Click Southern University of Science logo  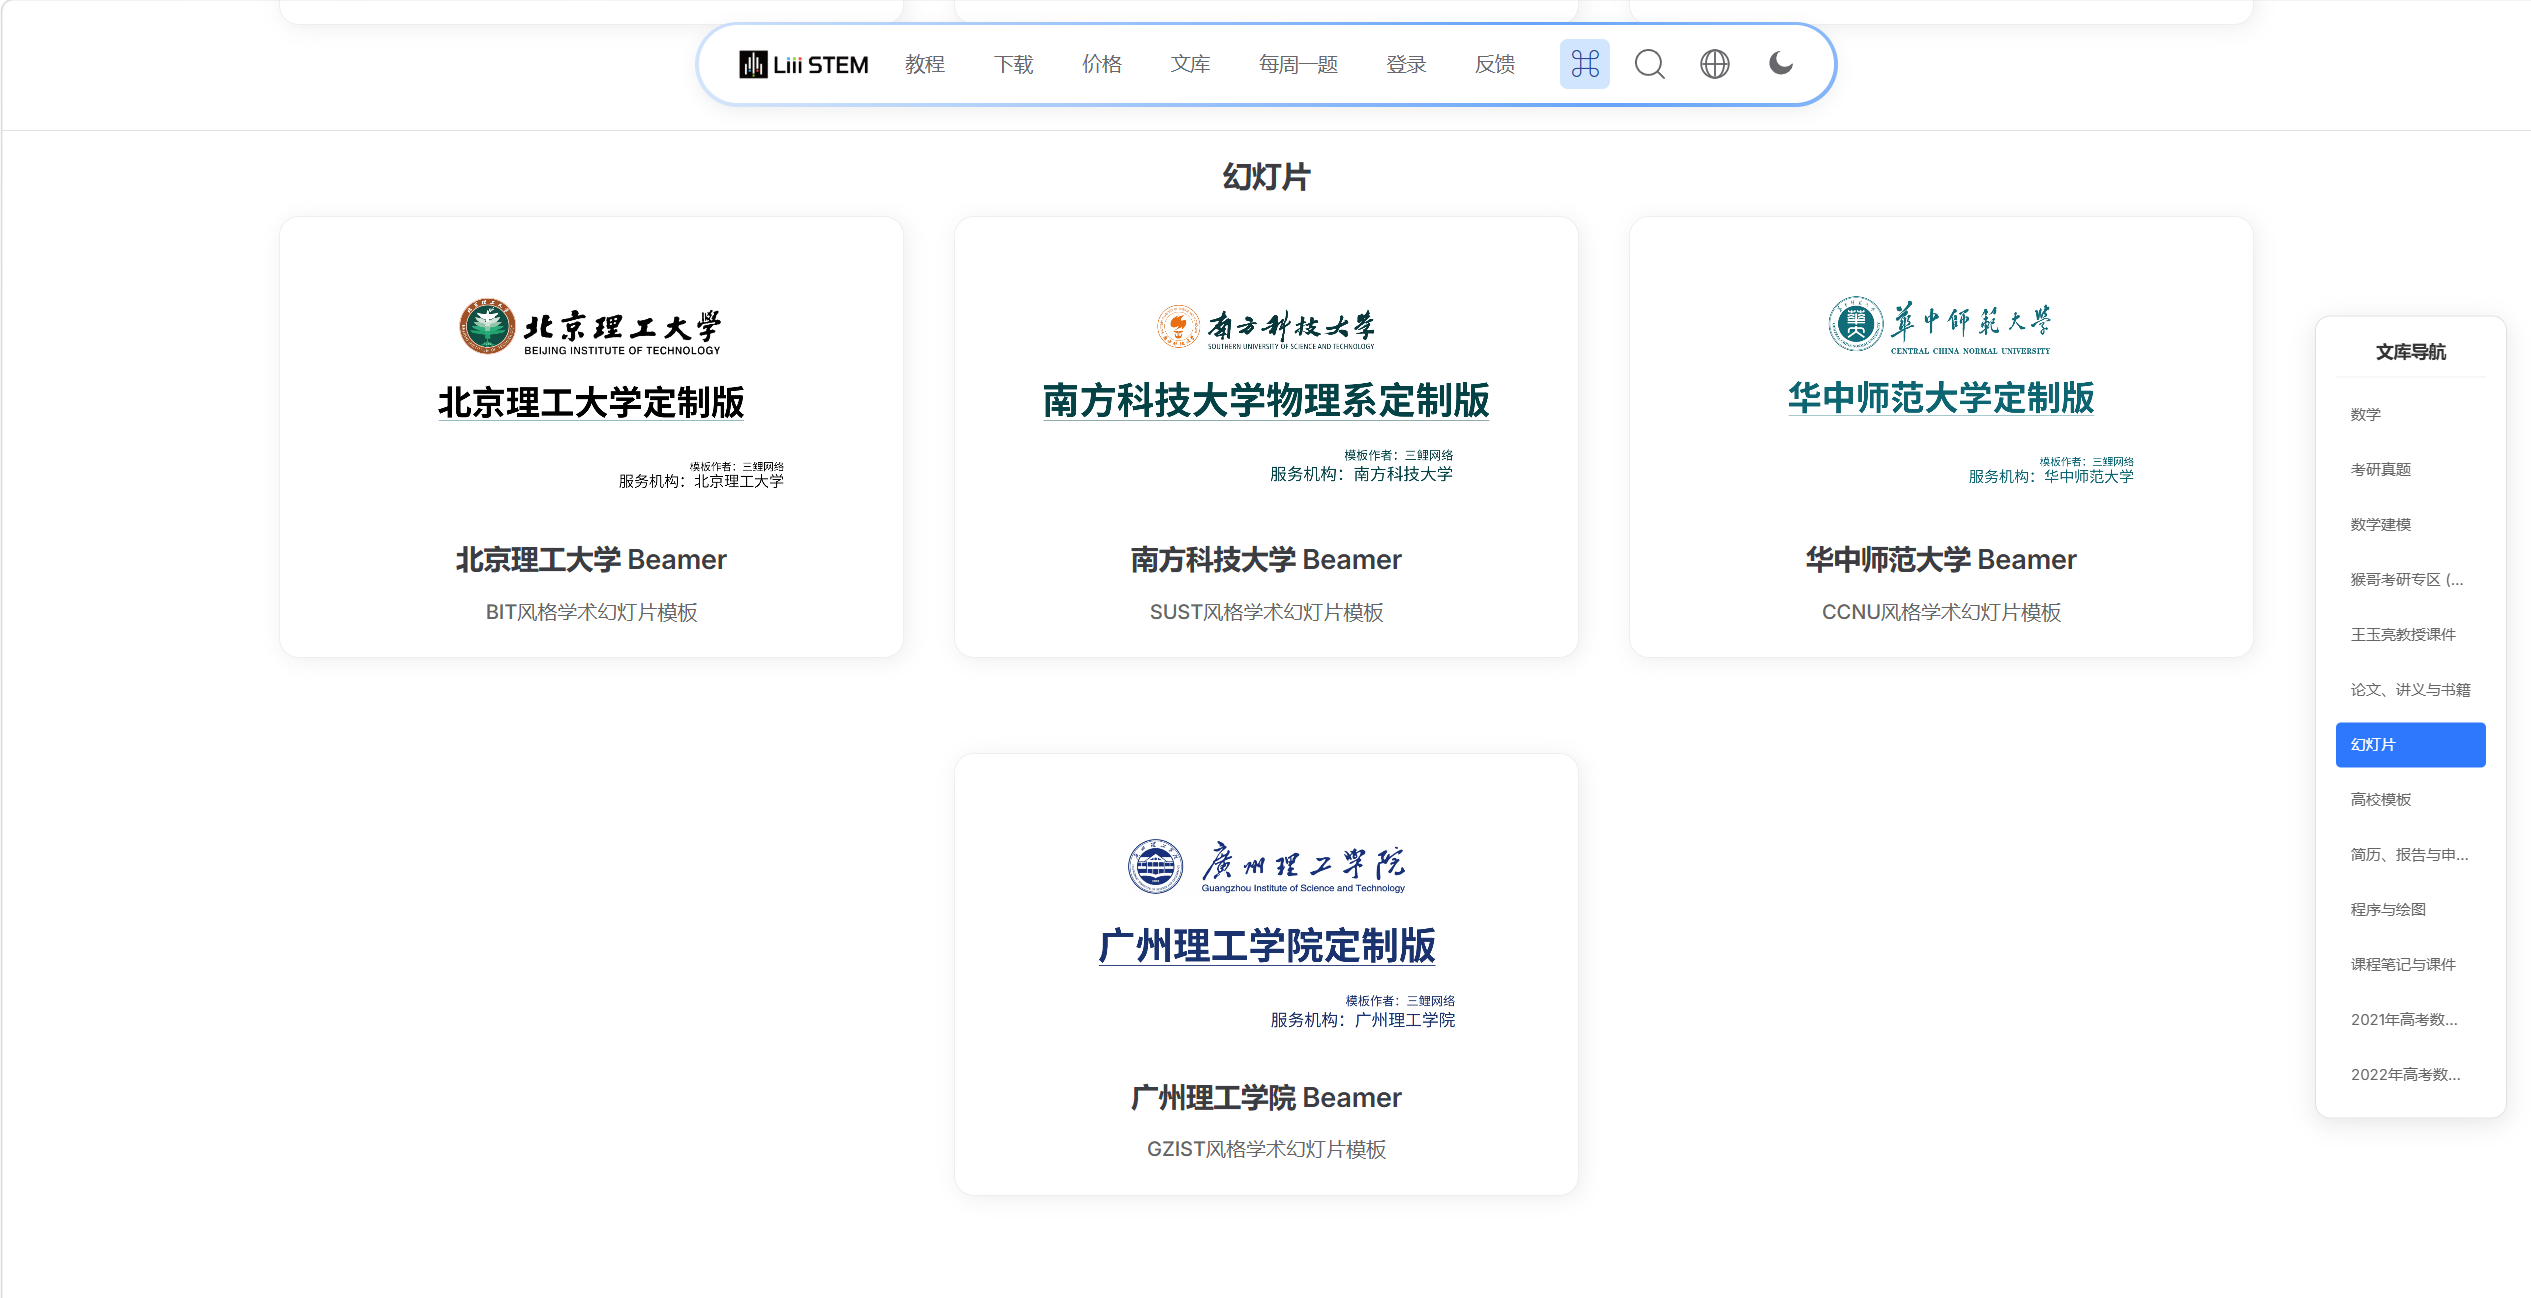point(1265,327)
